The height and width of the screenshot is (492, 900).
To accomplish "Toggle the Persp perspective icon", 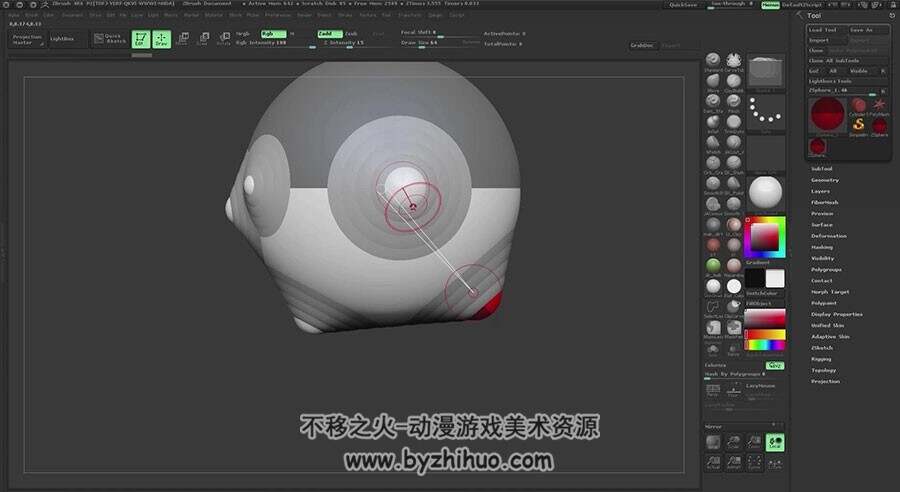I will click(713, 390).
